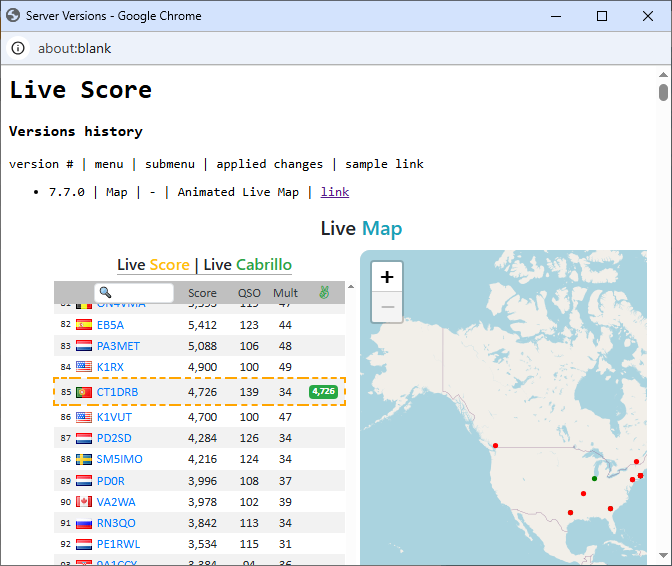Click the Versions history heading
The width and height of the screenshot is (672, 566).
coord(76,131)
